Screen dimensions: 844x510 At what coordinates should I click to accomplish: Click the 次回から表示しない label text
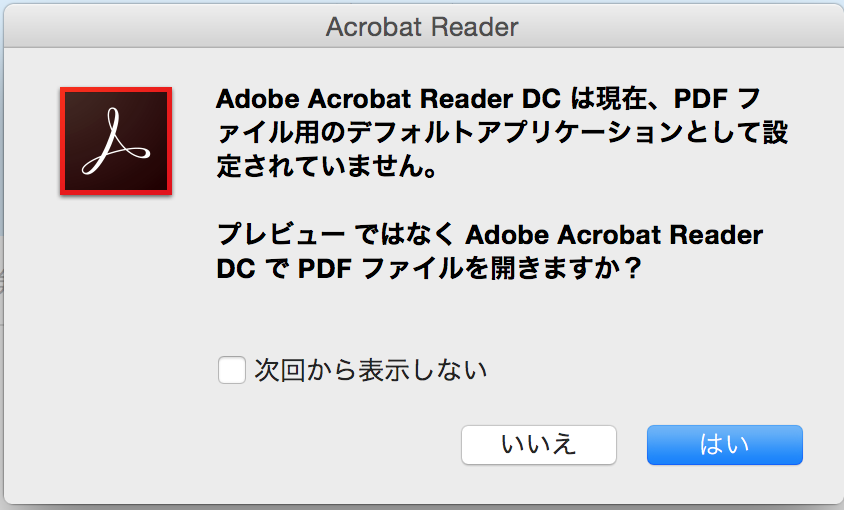pyautogui.click(x=370, y=371)
